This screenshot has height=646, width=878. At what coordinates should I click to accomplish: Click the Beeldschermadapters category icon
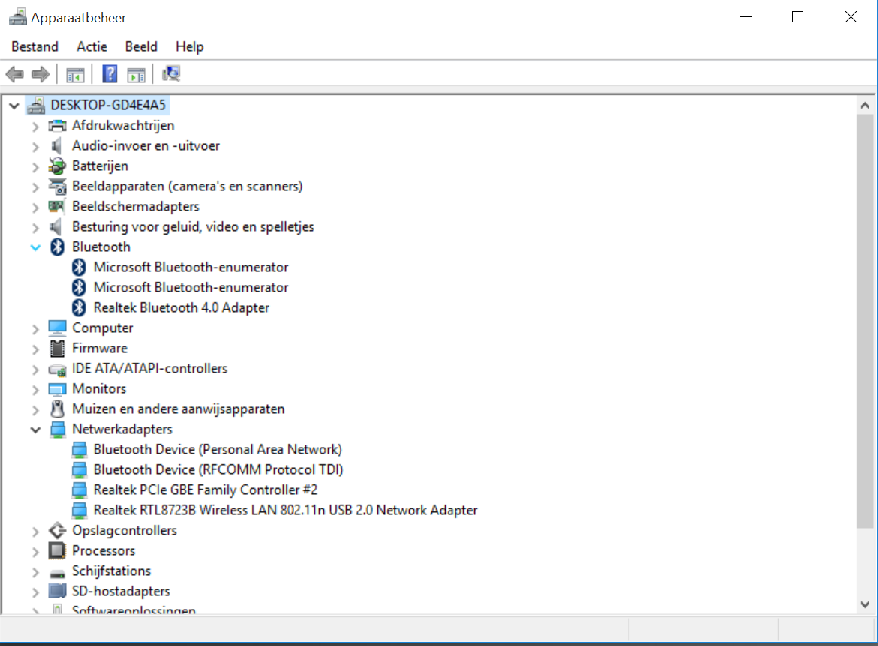pyautogui.click(x=57, y=207)
